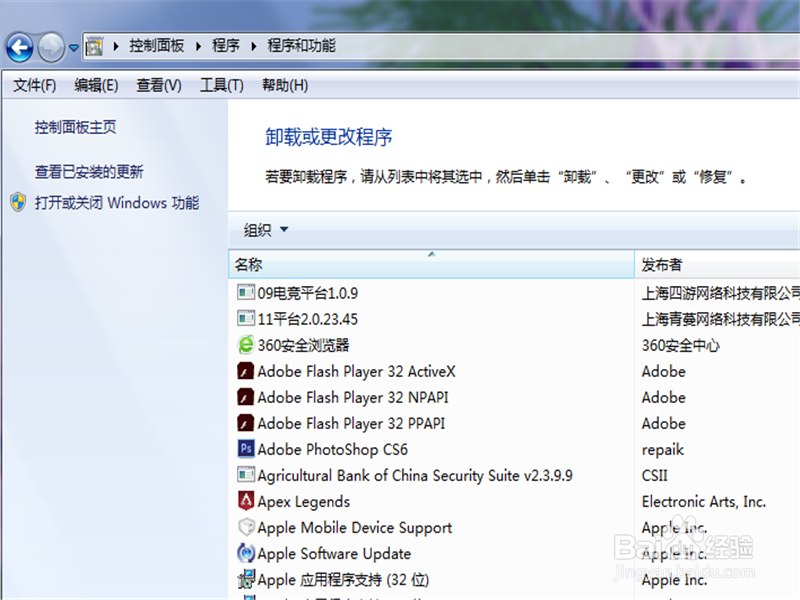
Task: Click the shield icon beside Windows 功能
Action: point(18,203)
